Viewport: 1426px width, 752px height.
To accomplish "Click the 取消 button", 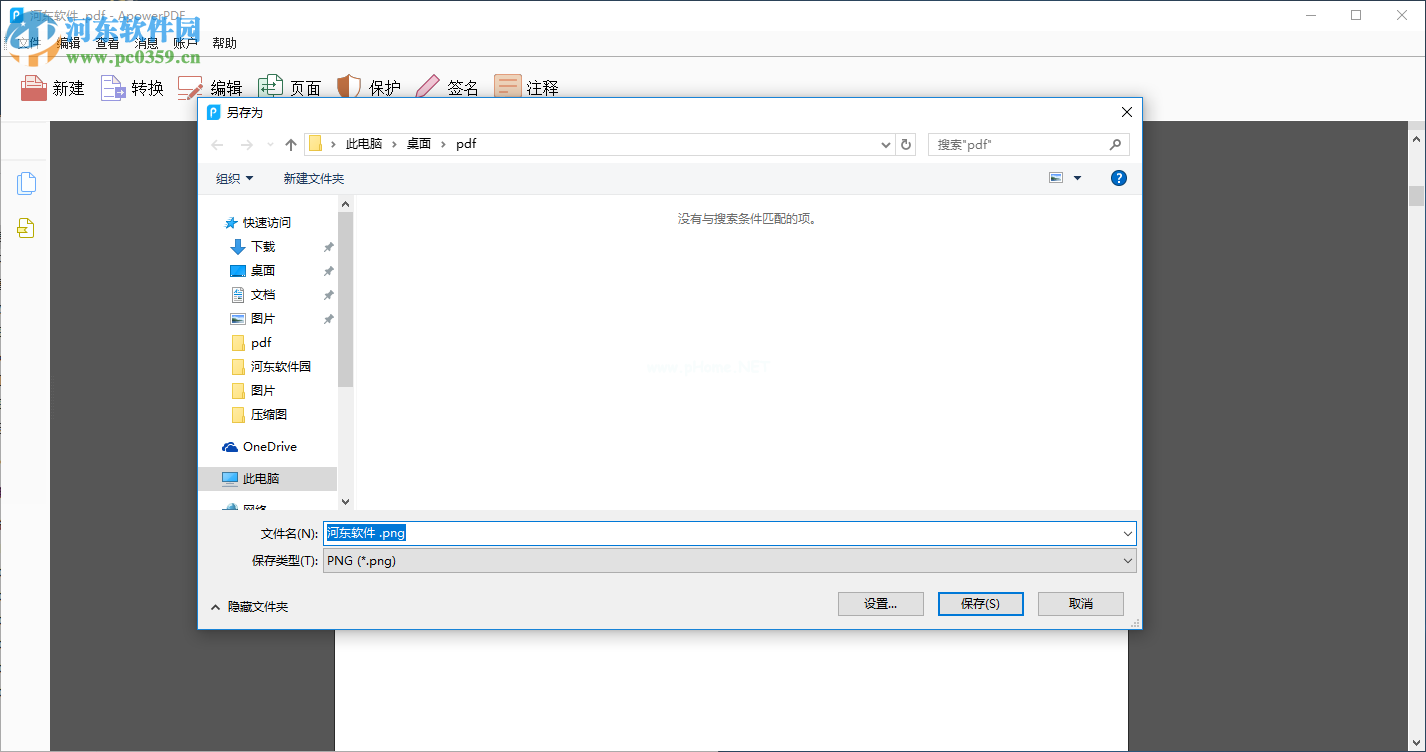I will tap(1081, 604).
